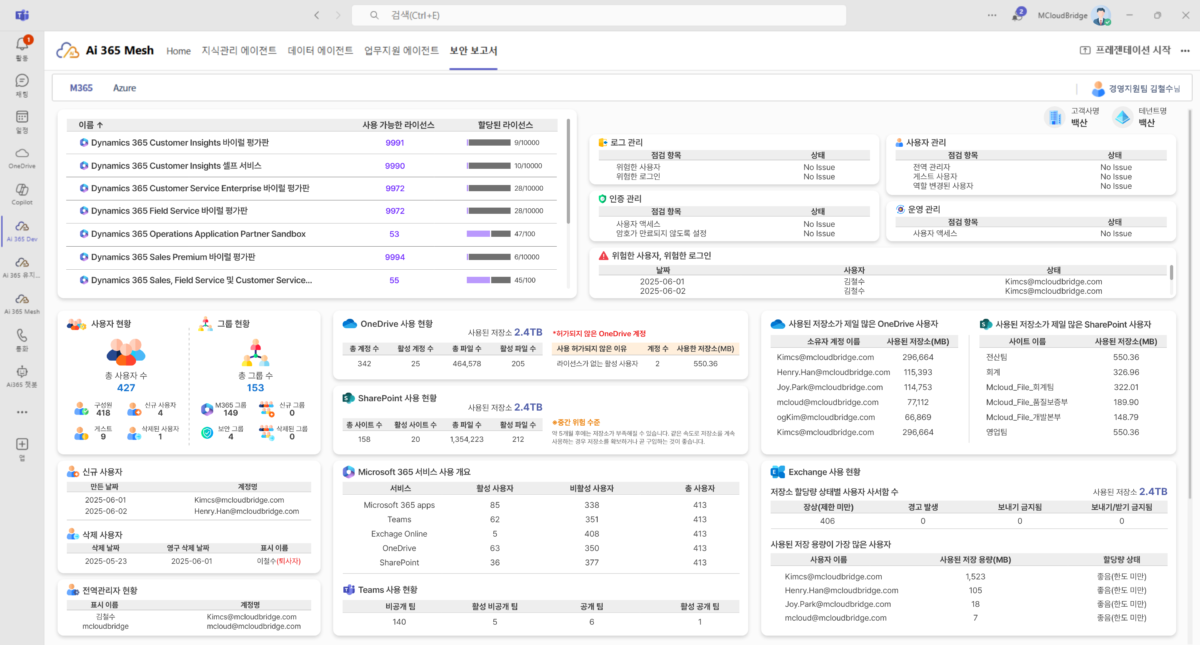
Task: Click the 검색 search box
Action: (x=600, y=15)
